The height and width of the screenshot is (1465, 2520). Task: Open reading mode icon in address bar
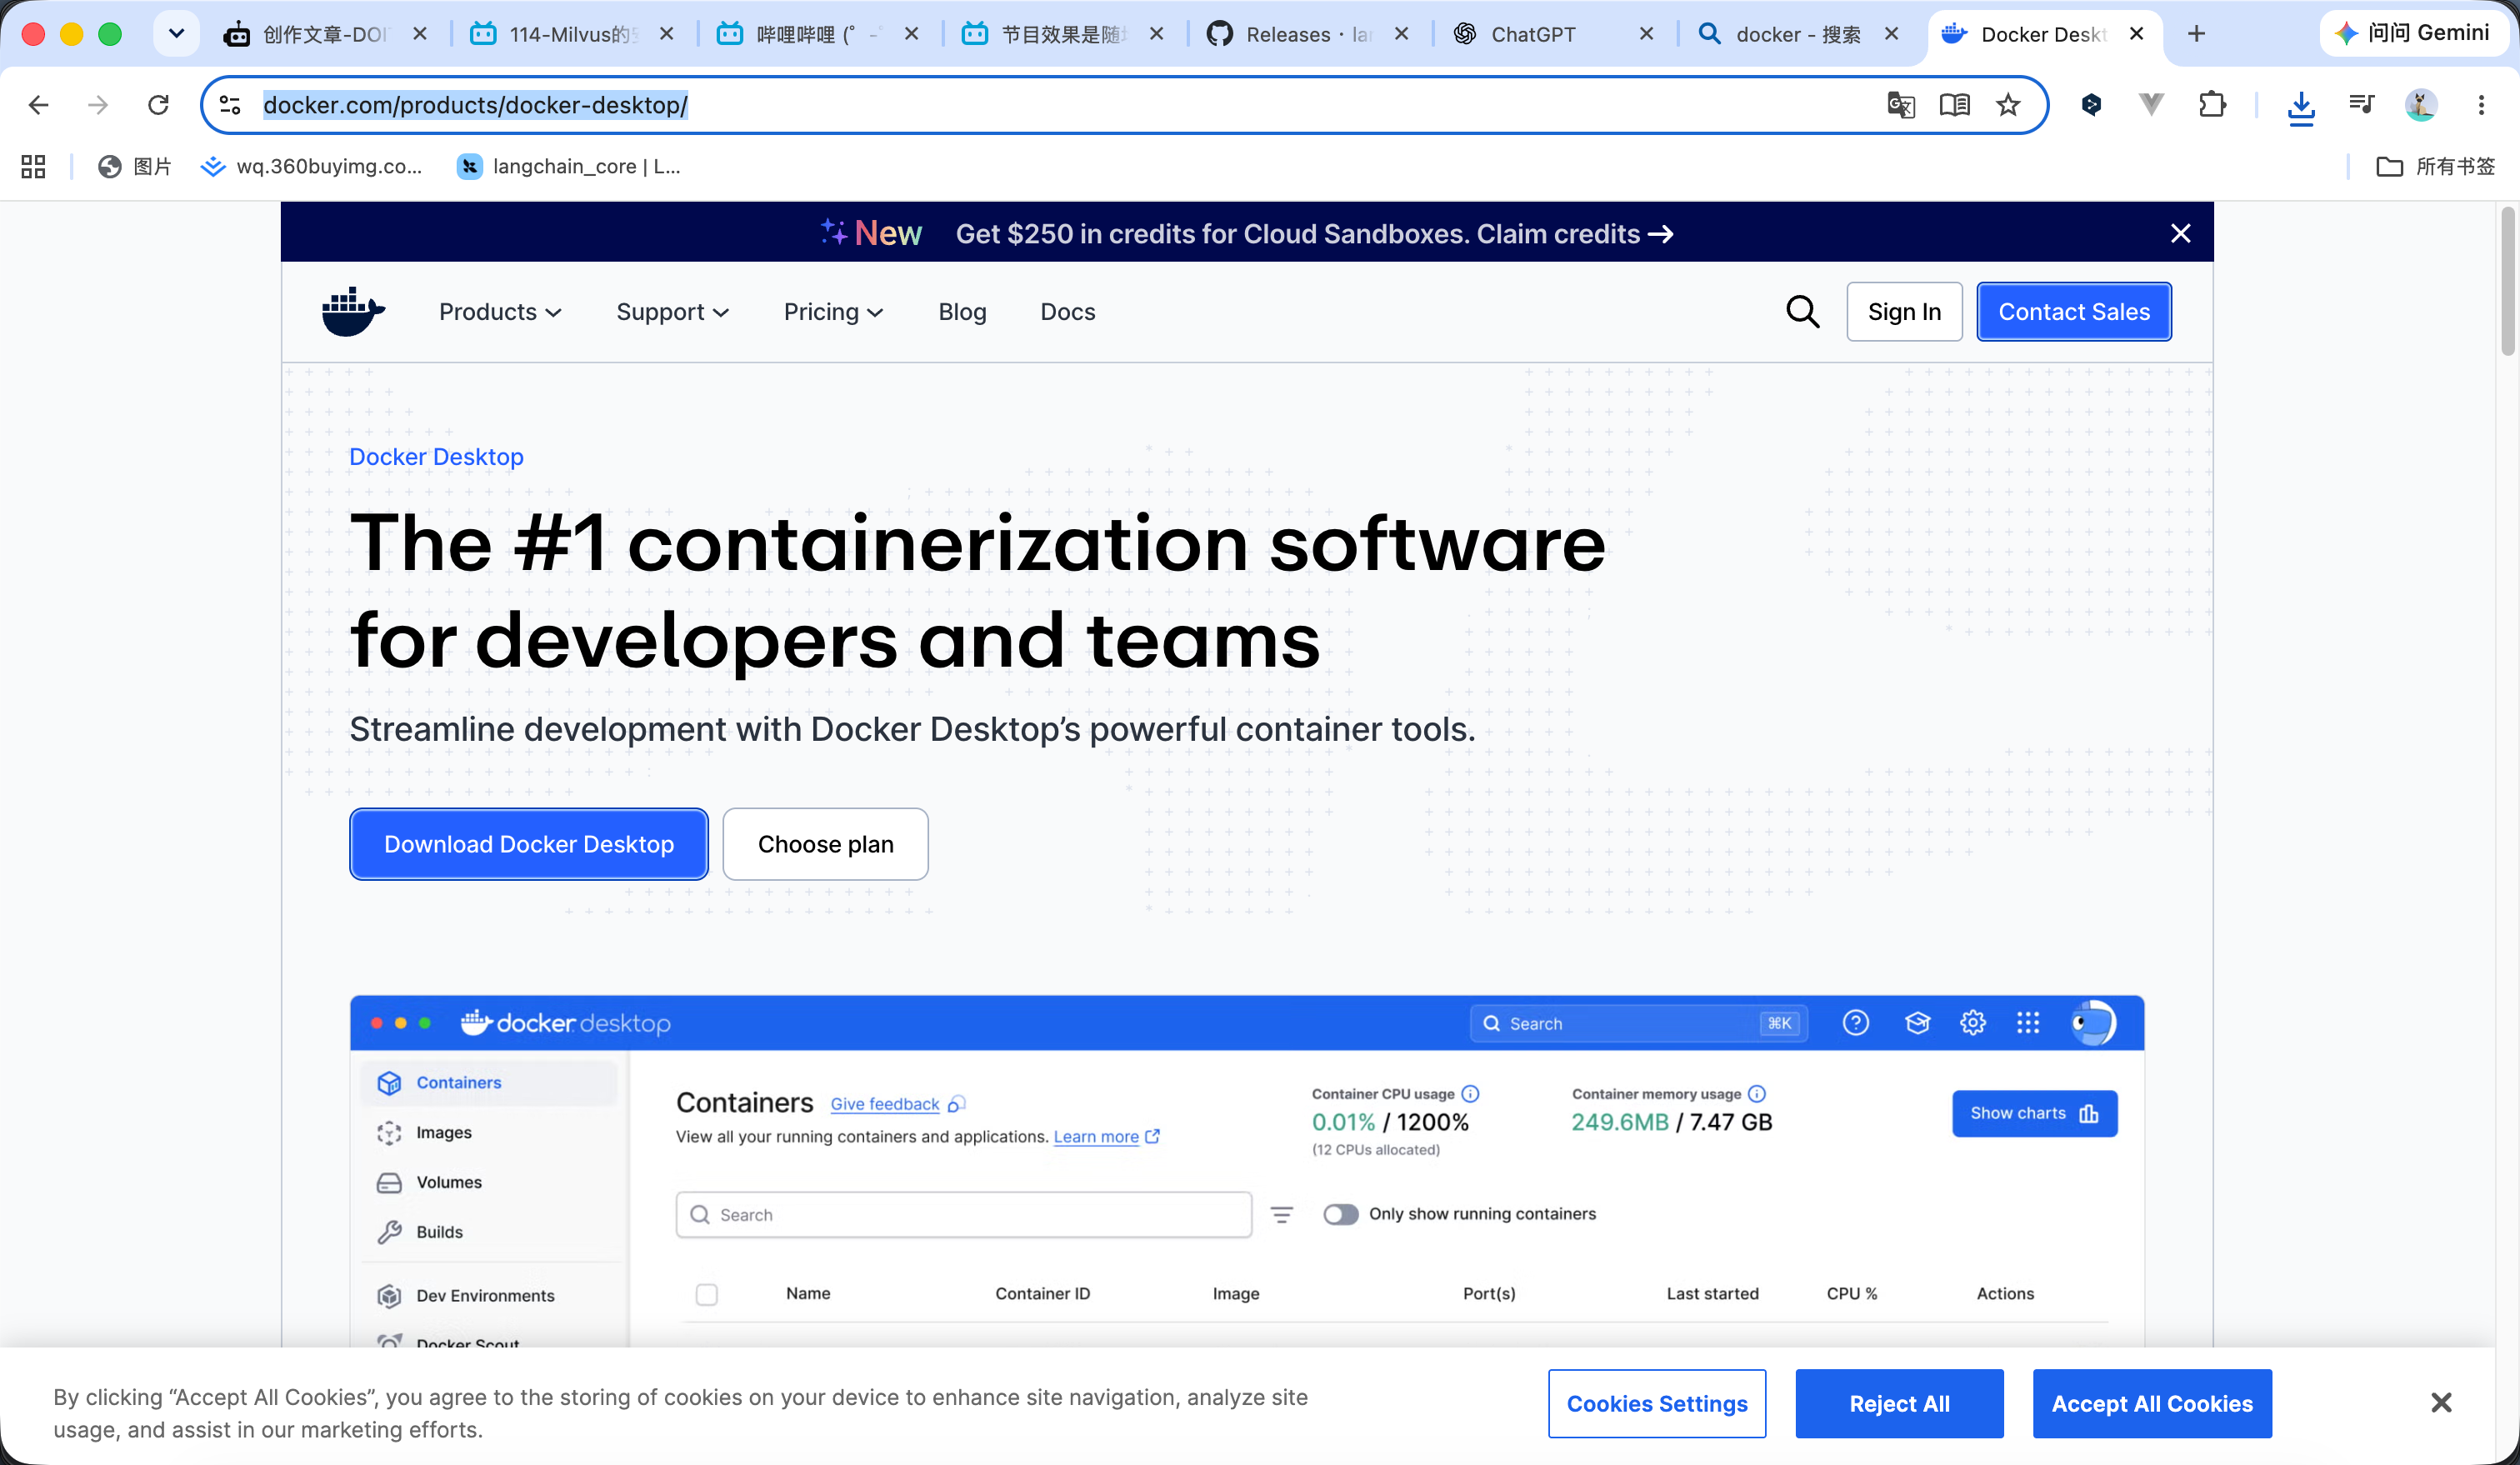point(1954,104)
